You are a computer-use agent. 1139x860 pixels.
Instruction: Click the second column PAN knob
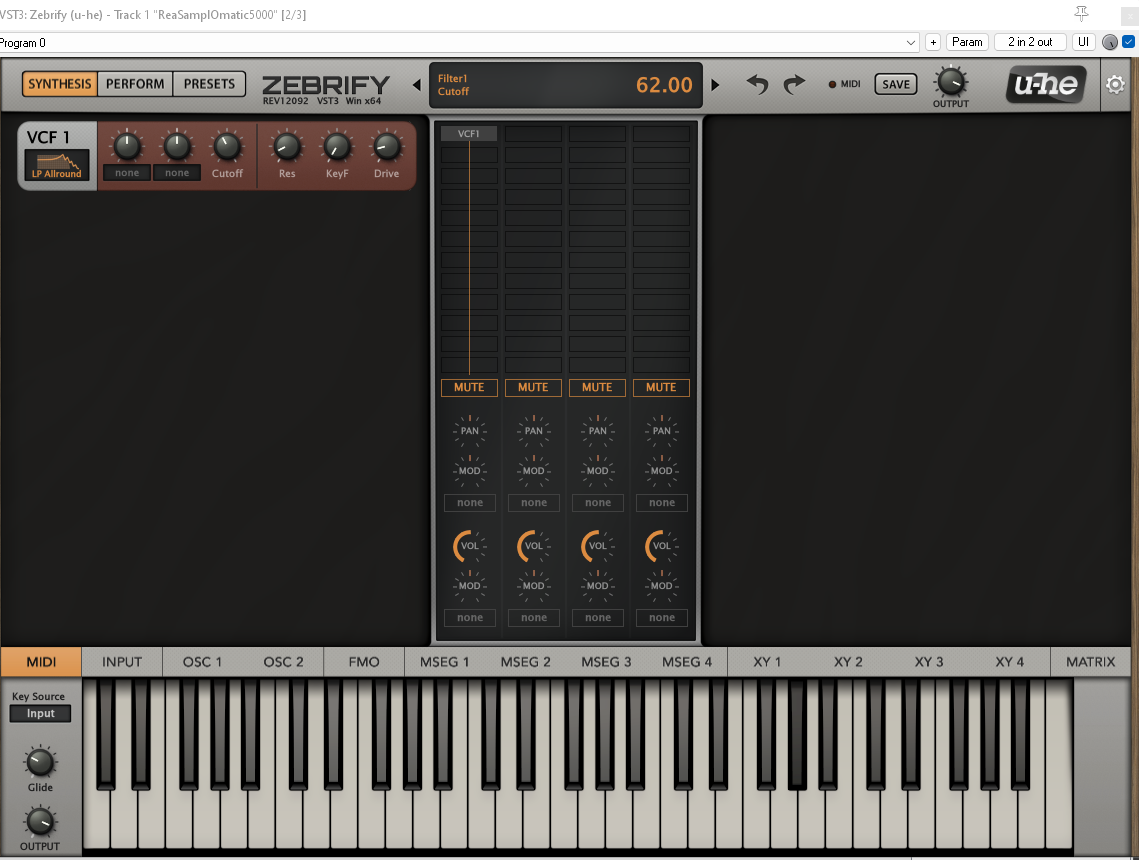tap(534, 431)
